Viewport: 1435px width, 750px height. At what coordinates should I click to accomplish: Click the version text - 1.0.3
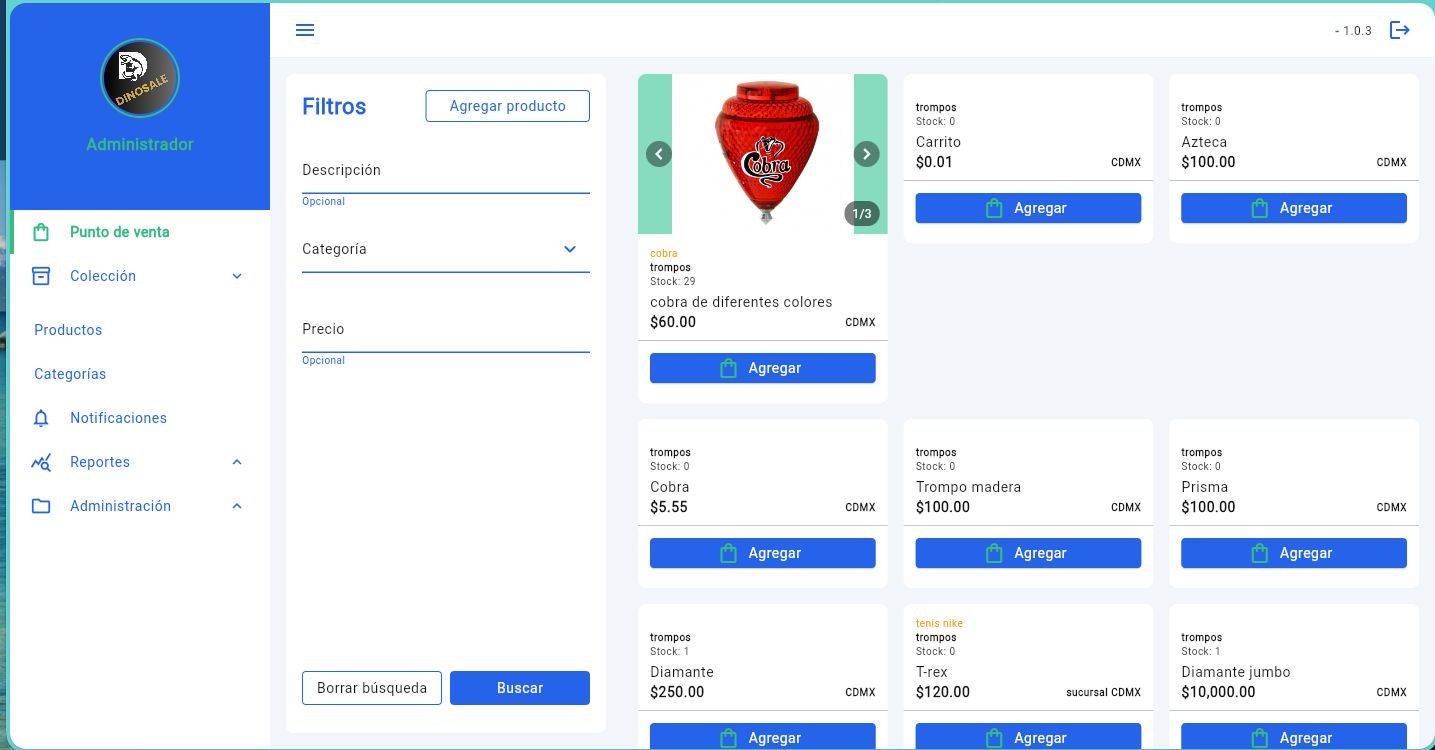tap(1353, 31)
